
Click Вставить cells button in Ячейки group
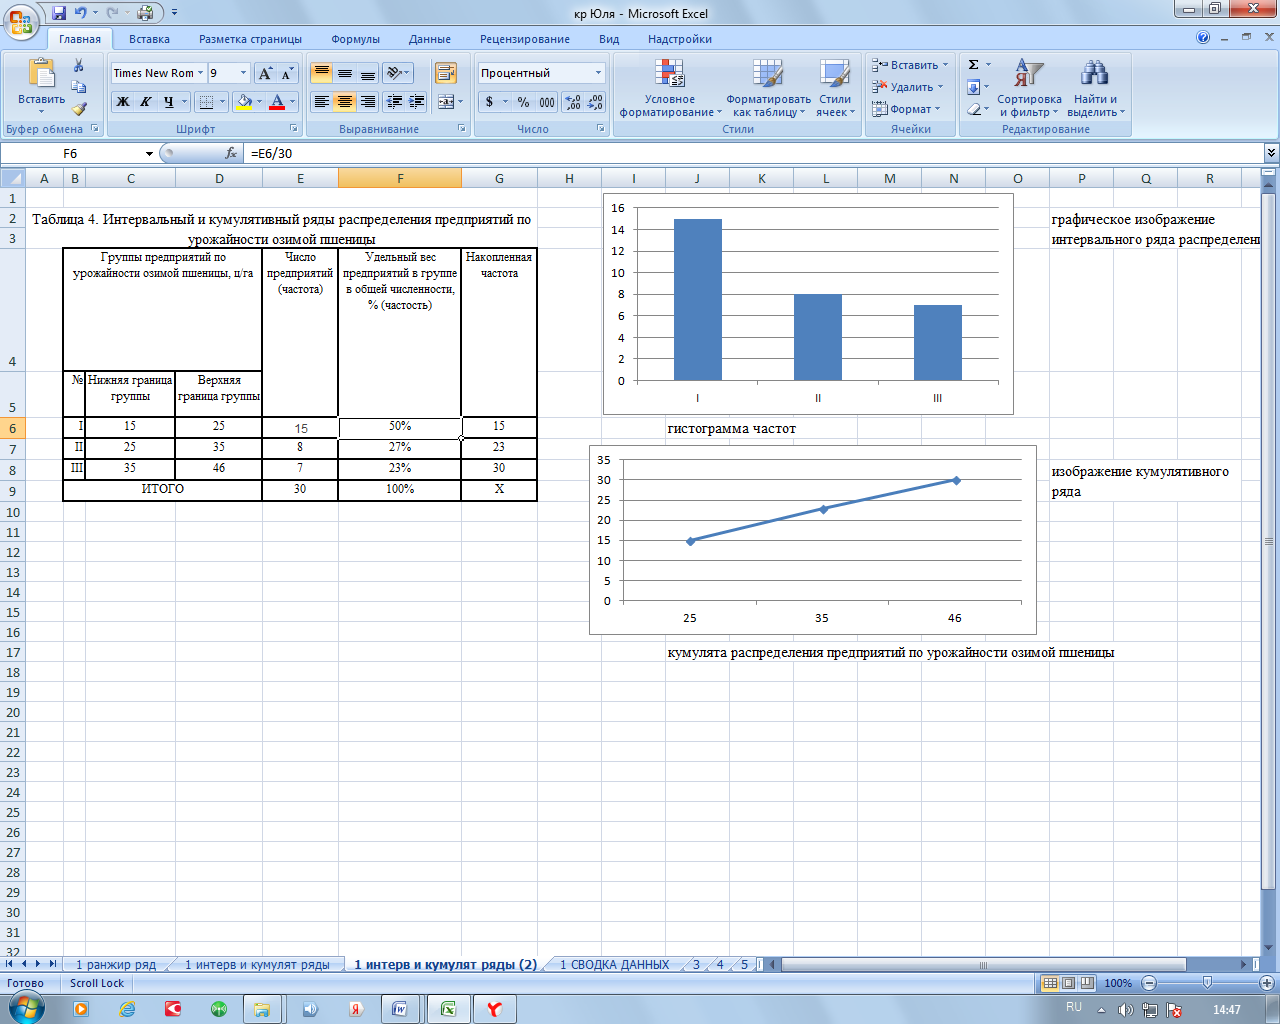(910, 65)
